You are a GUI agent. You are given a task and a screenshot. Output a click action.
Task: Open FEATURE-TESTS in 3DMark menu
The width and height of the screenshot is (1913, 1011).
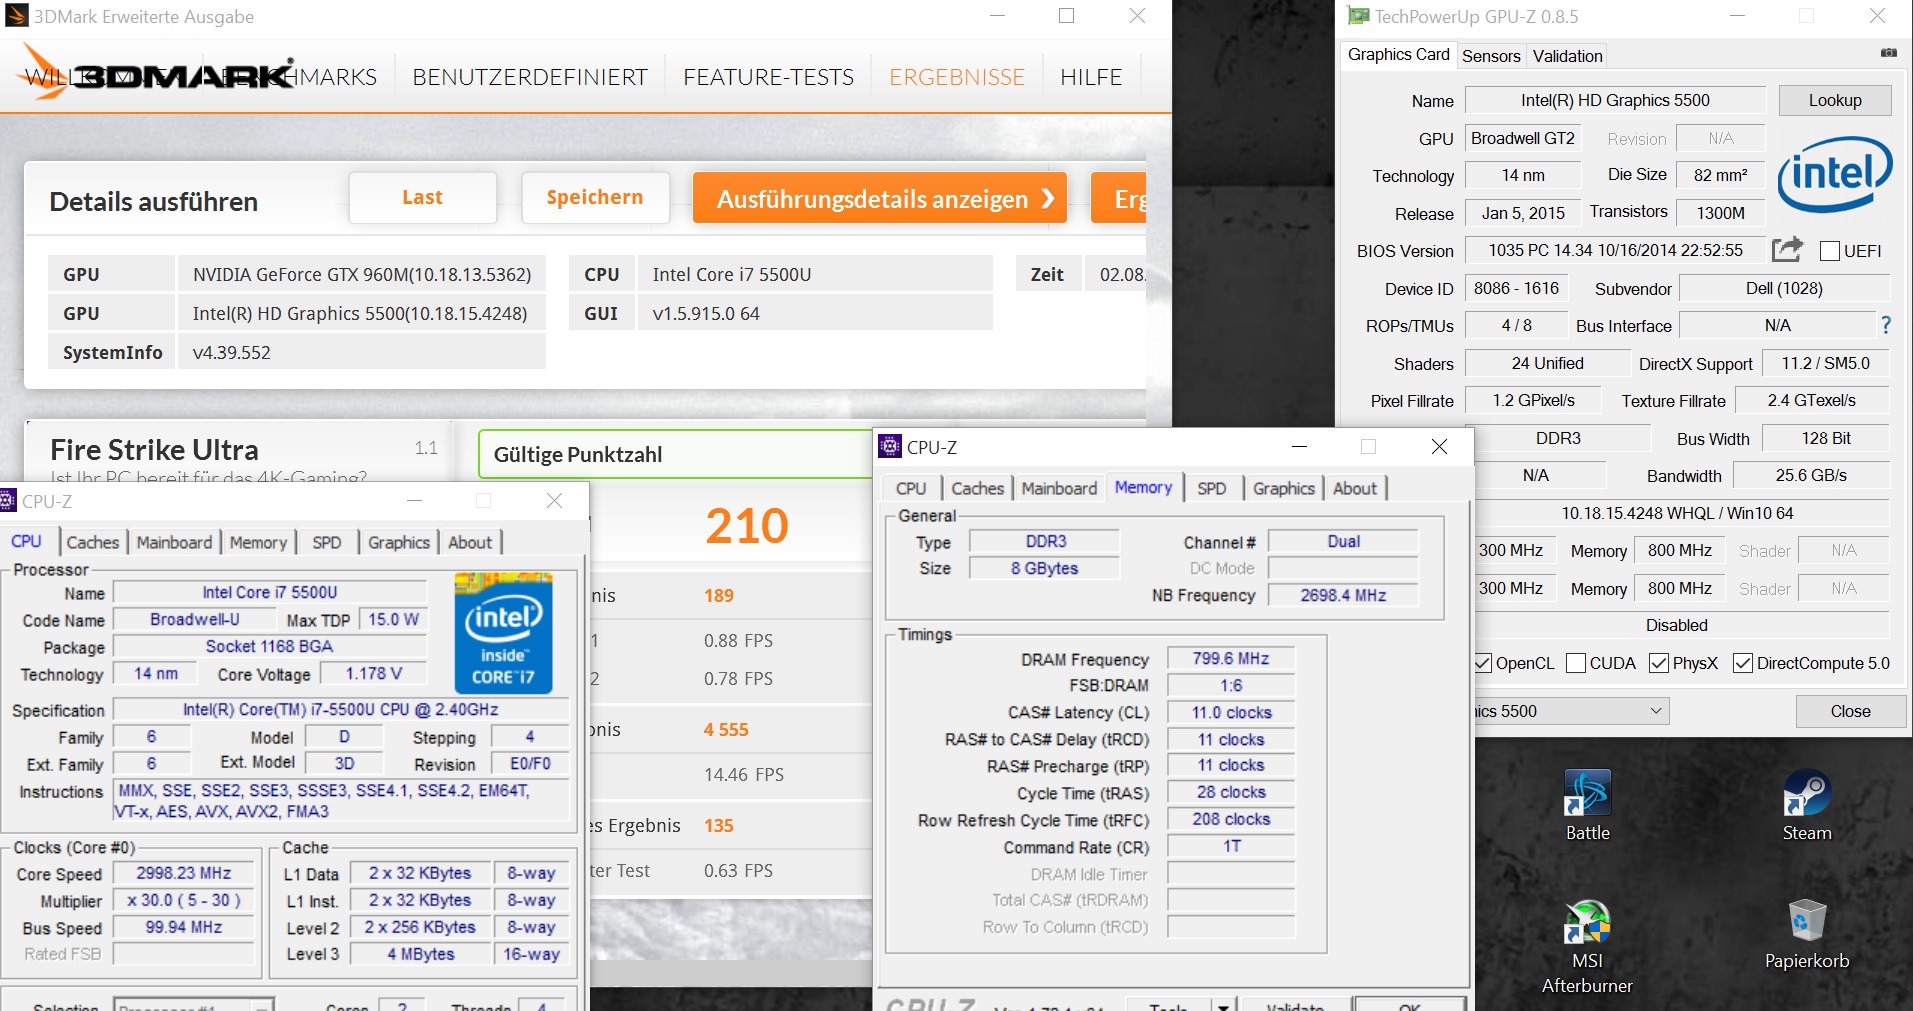(x=768, y=77)
